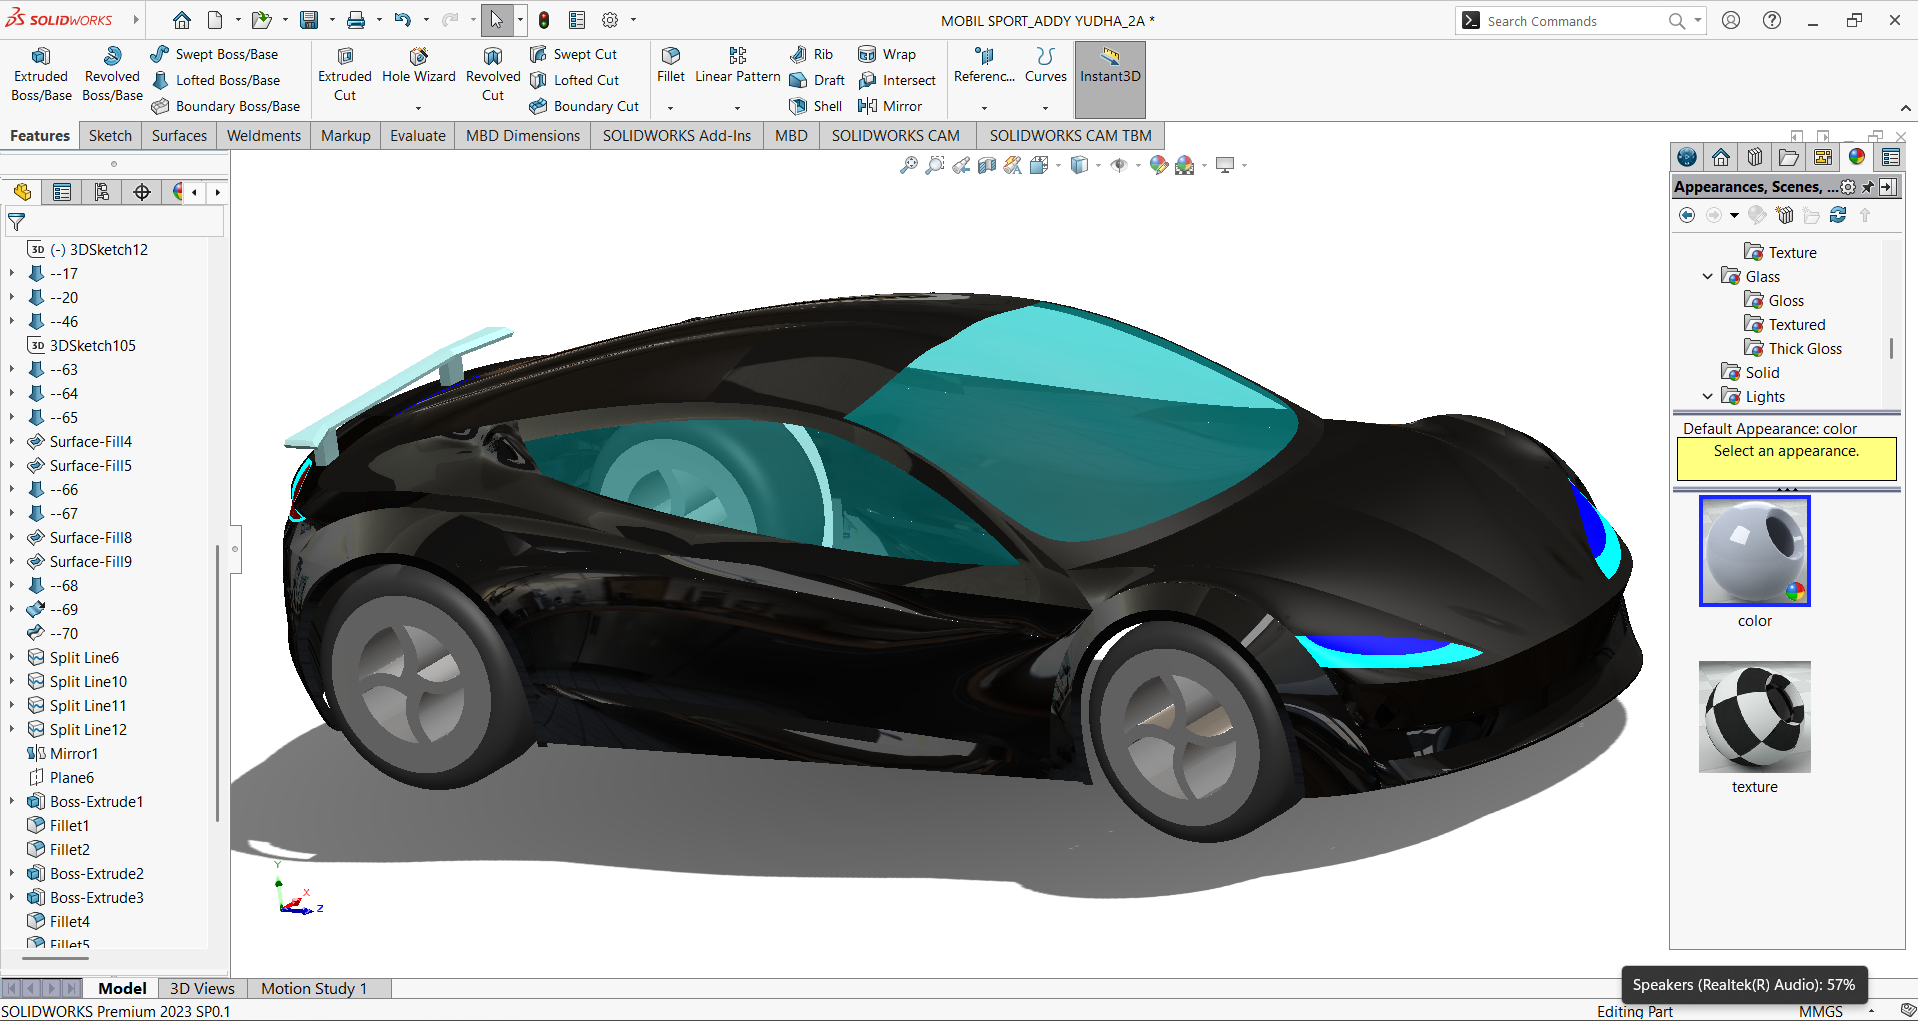Select the color appearance swatch
The image size is (1918, 1021).
[x=1754, y=551]
